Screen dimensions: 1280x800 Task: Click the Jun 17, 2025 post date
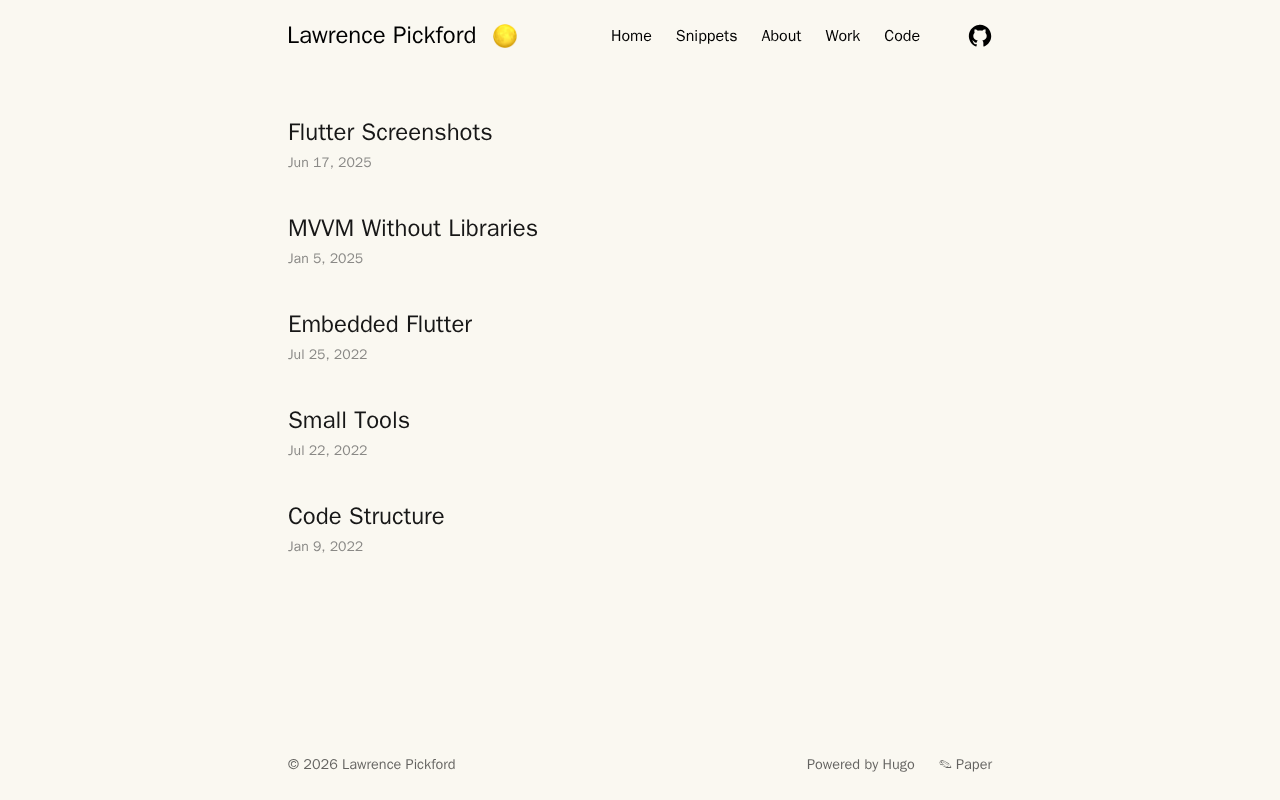click(330, 163)
